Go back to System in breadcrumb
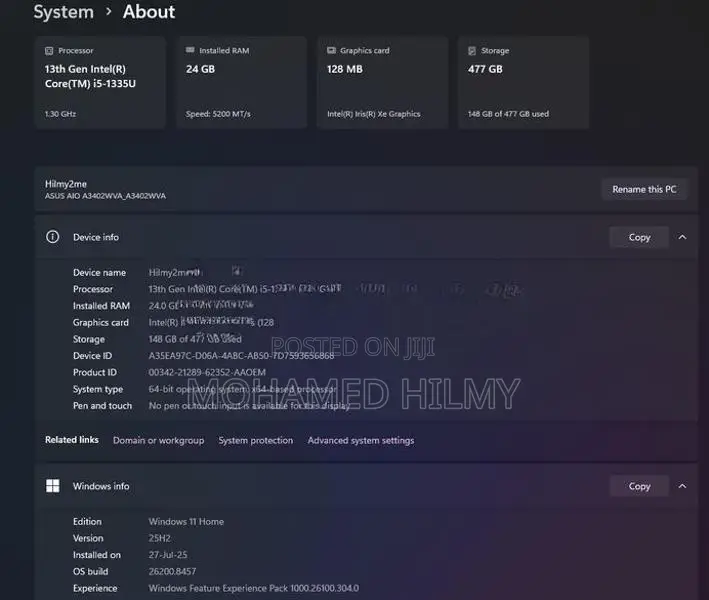 tap(63, 12)
